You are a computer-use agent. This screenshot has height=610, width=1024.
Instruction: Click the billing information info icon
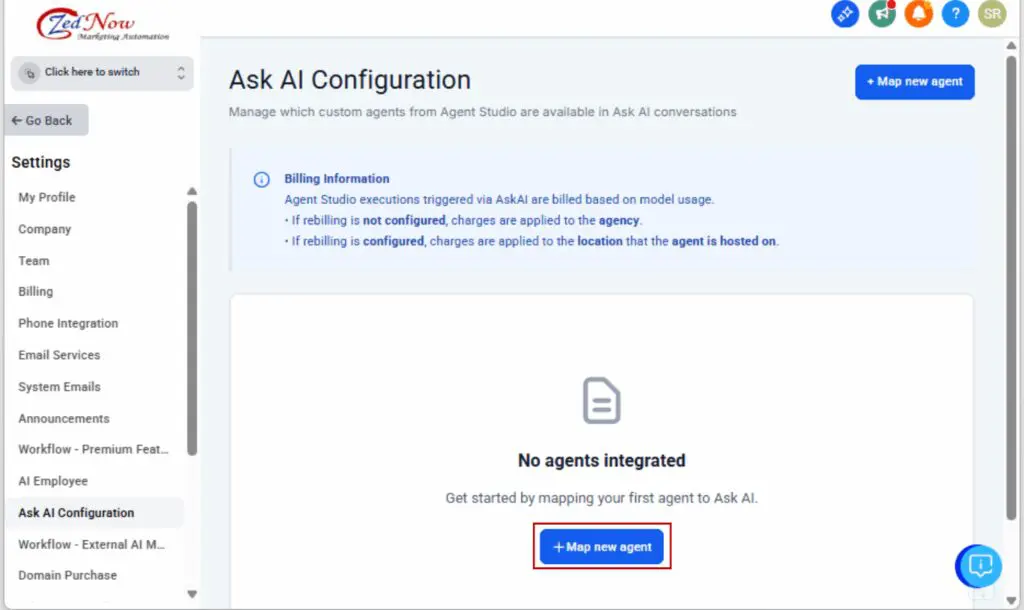click(x=261, y=179)
